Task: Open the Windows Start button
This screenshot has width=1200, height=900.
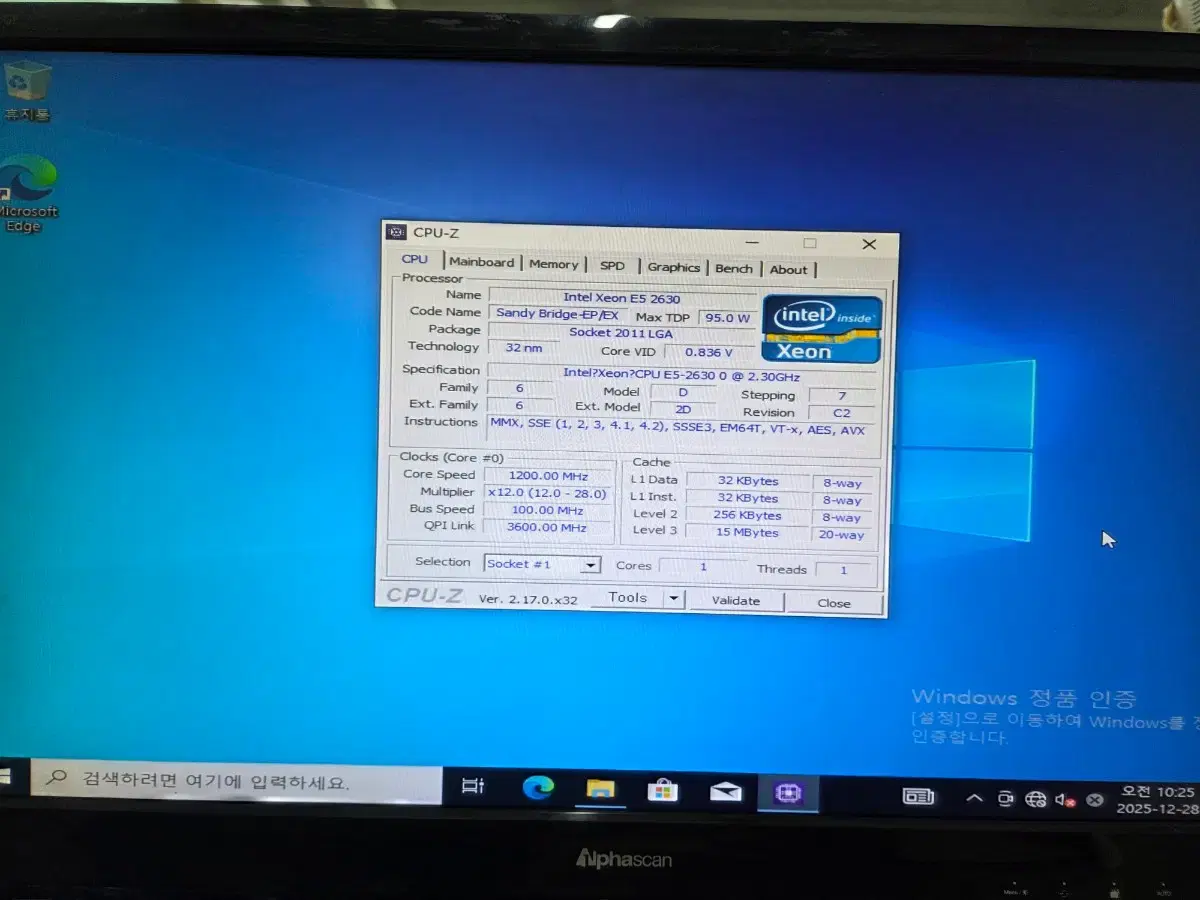Action: pyautogui.click(x=6, y=776)
